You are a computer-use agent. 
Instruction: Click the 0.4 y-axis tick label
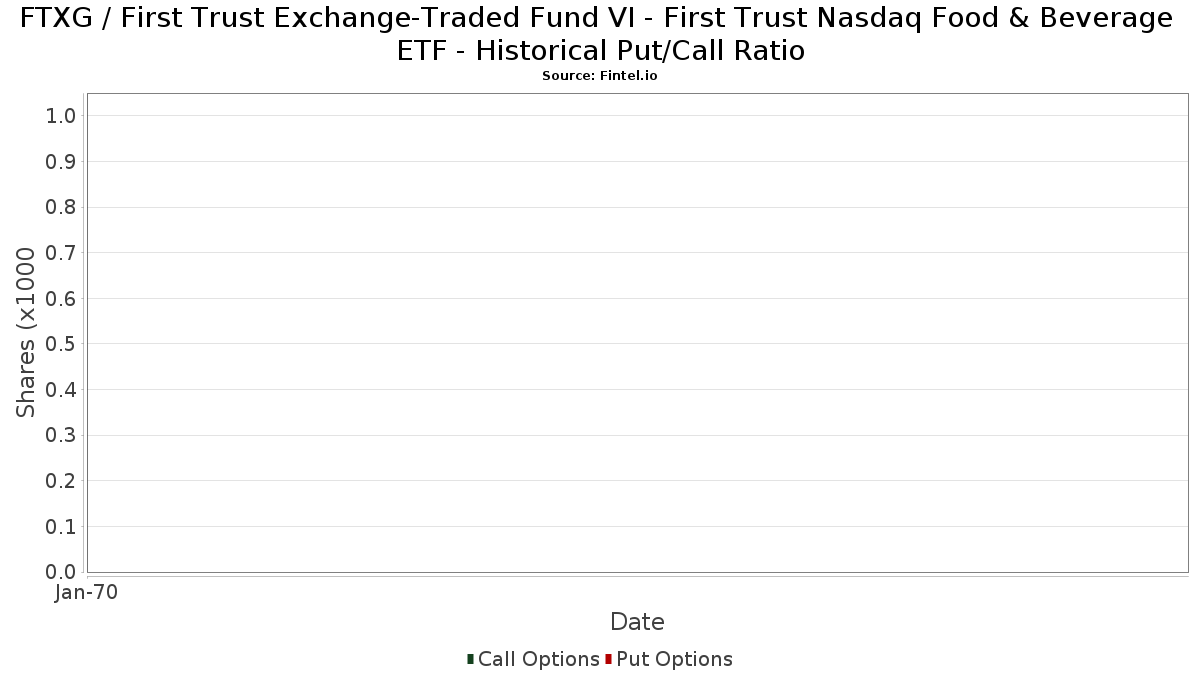click(61, 390)
